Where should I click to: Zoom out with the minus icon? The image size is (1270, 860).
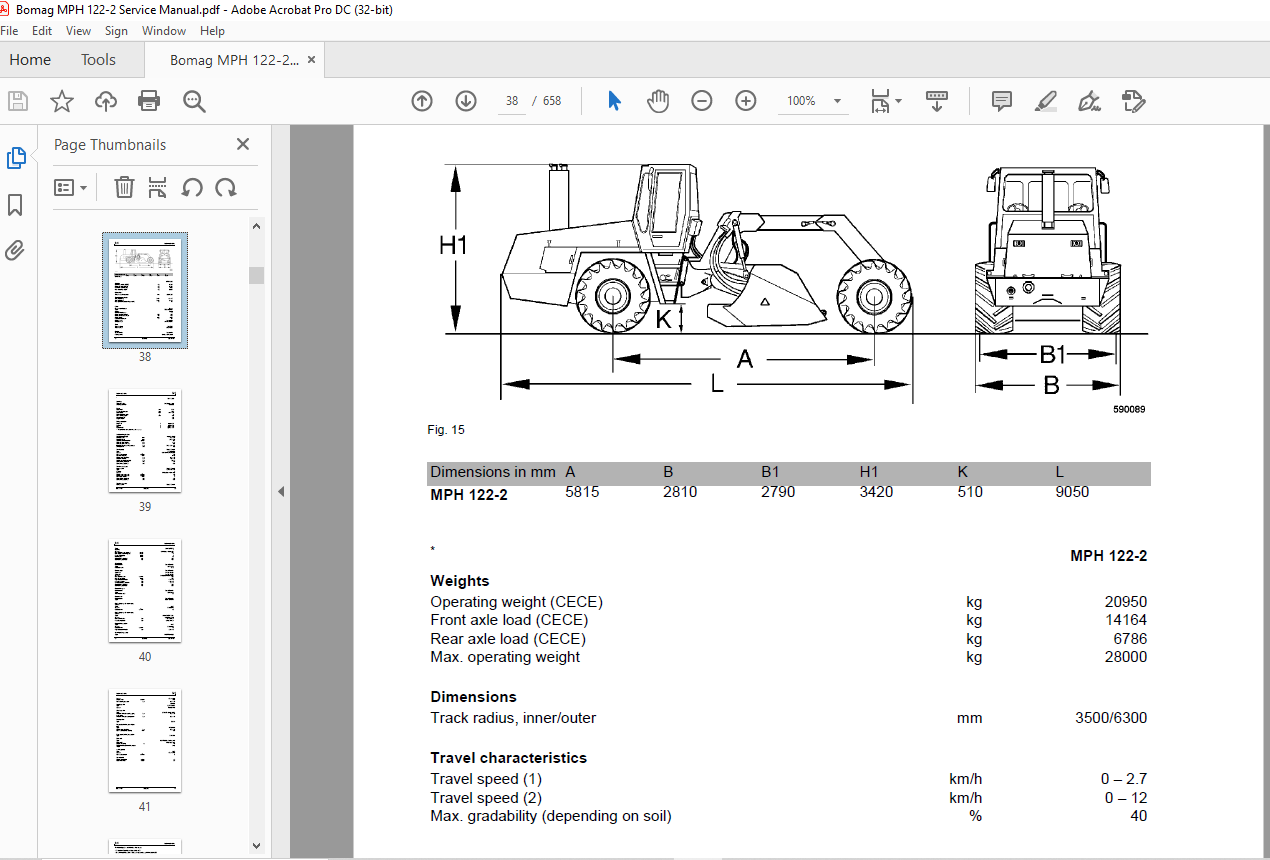click(x=702, y=101)
